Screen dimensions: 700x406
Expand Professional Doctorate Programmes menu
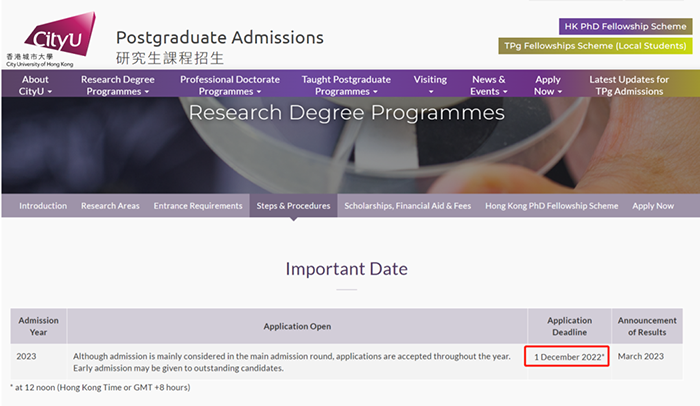click(229, 86)
